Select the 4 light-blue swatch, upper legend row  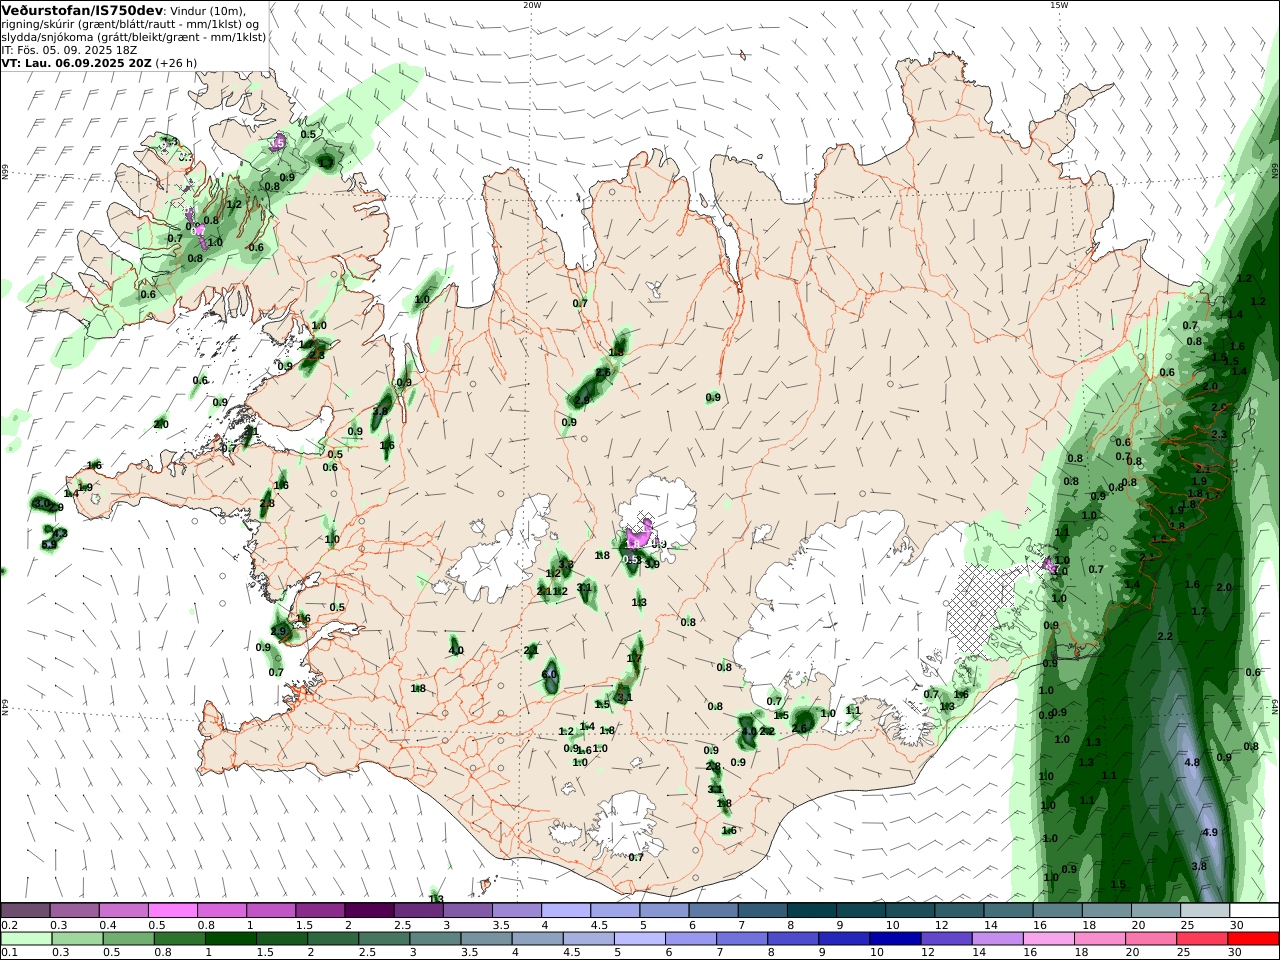(x=564, y=911)
